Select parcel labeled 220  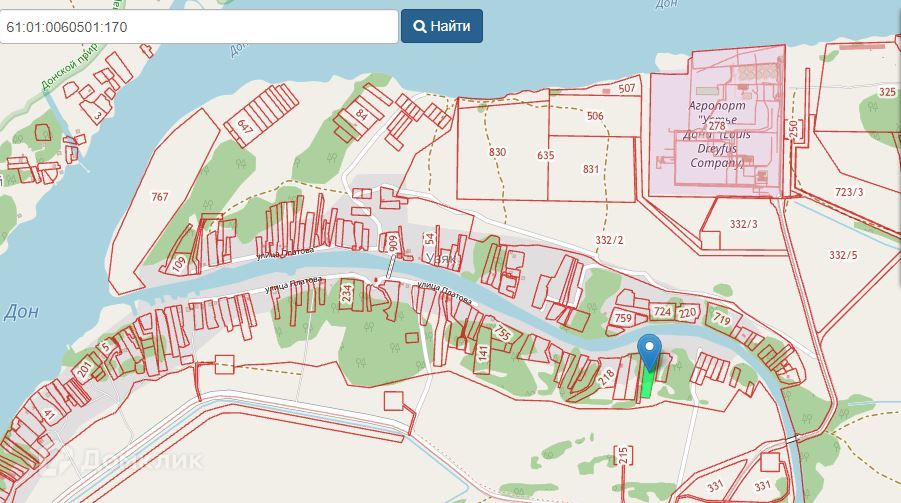point(687,313)
